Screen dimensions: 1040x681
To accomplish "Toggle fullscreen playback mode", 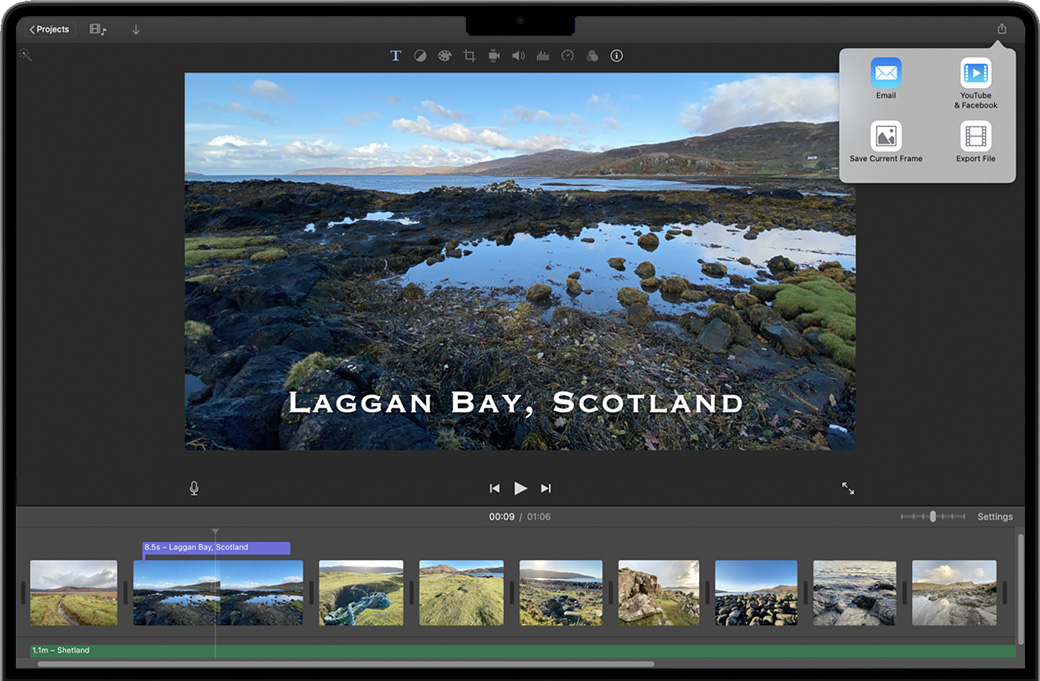I will point(848,488).
